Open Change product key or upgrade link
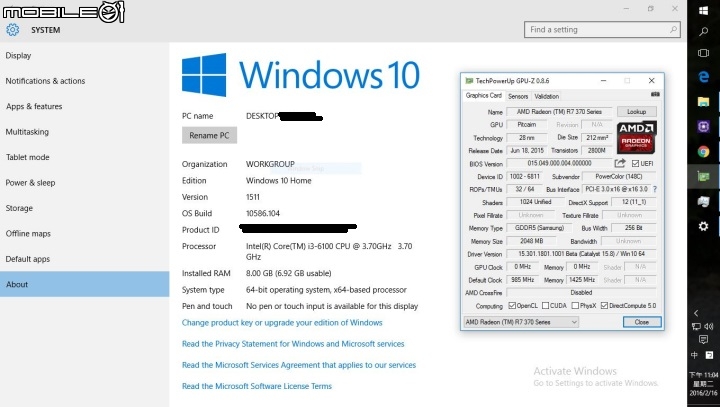 [x=282, y=323]
